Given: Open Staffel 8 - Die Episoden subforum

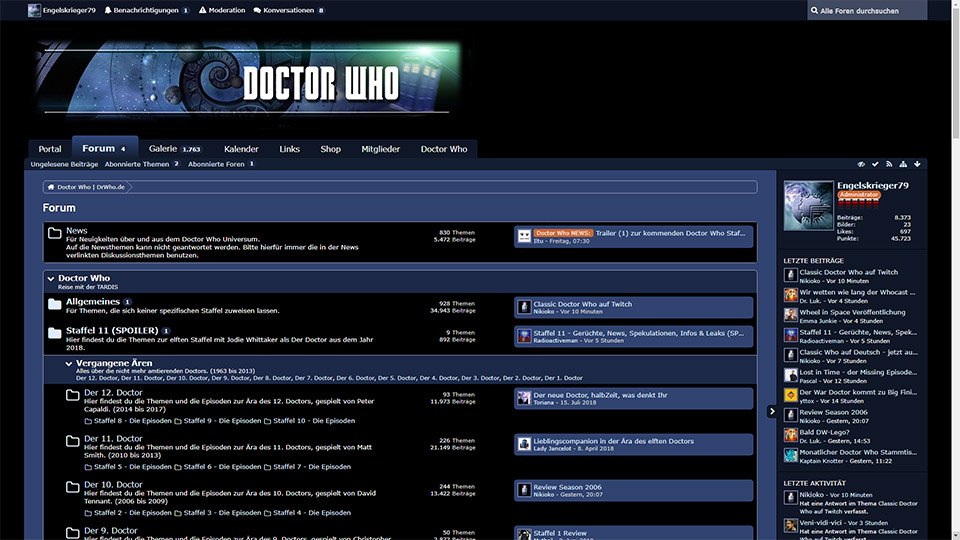Looking at the screenshot, I should 132,421.
